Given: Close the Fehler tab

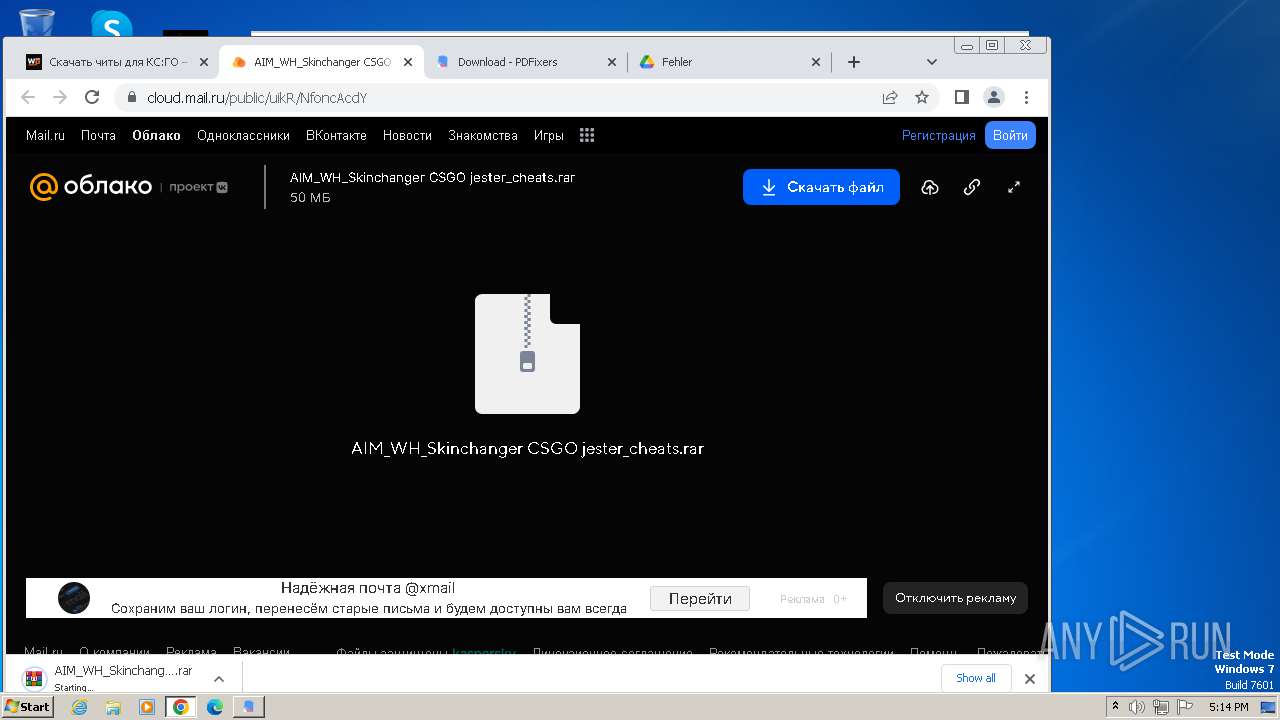Looking at the screenshot, I should pos(816,62).
